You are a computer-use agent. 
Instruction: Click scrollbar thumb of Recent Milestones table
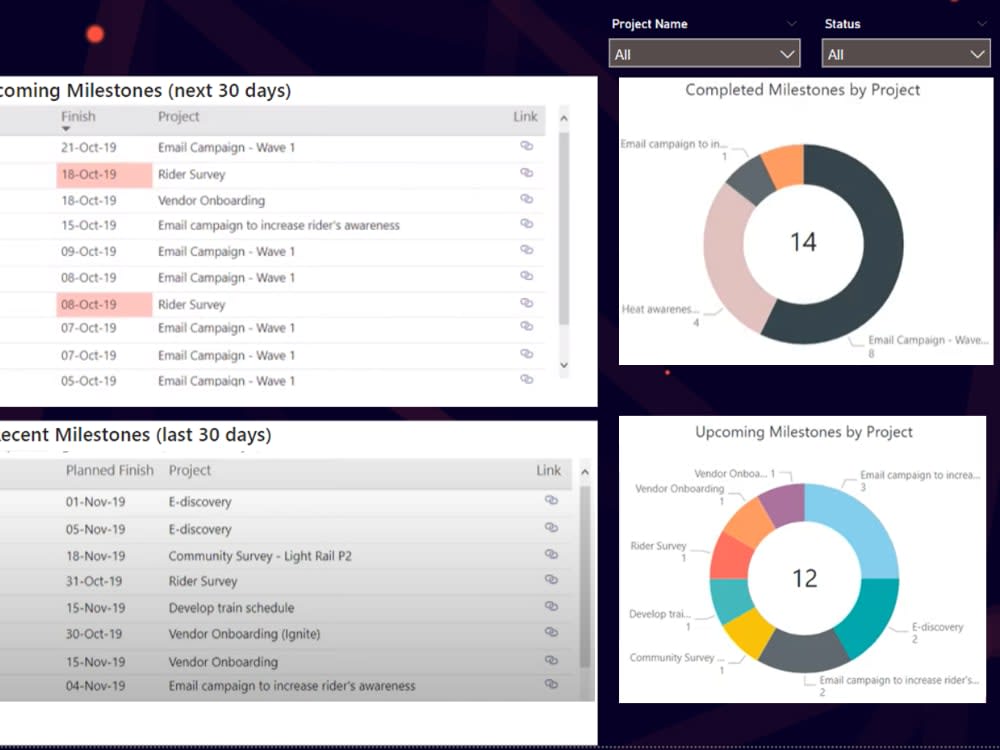click(x=585, y=577)
